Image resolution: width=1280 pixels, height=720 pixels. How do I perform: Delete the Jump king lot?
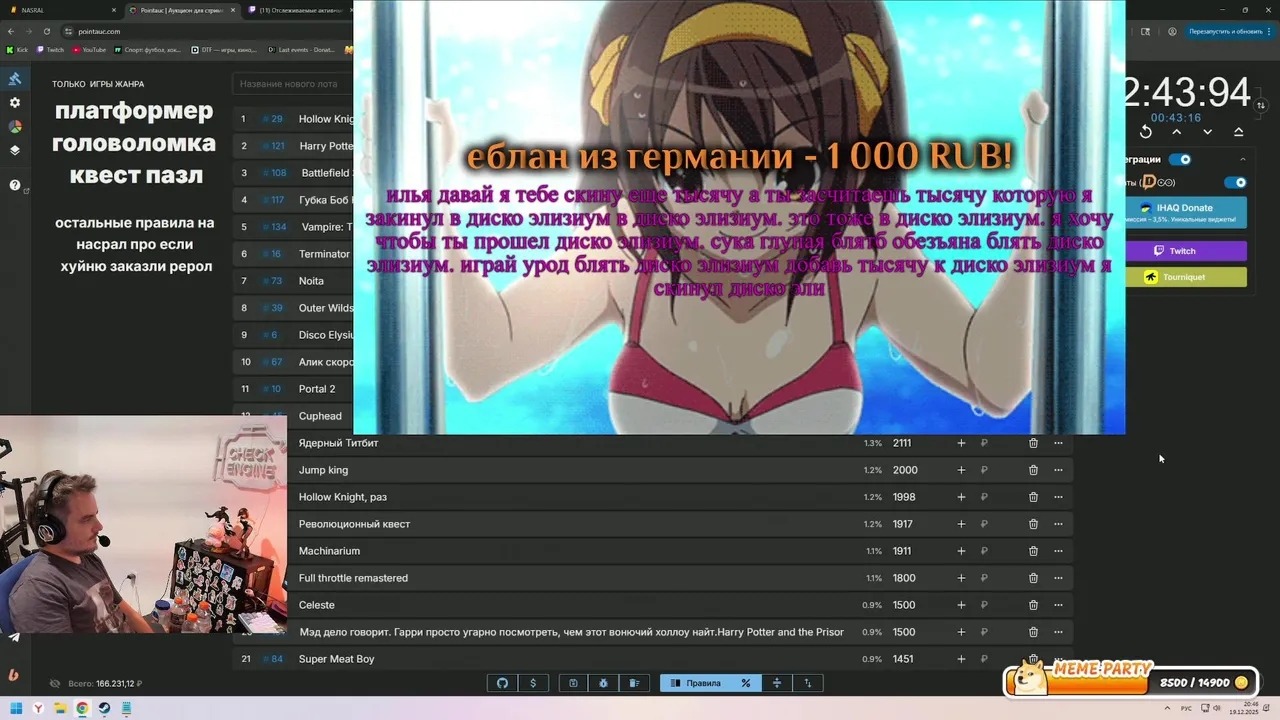(1033, 470)
